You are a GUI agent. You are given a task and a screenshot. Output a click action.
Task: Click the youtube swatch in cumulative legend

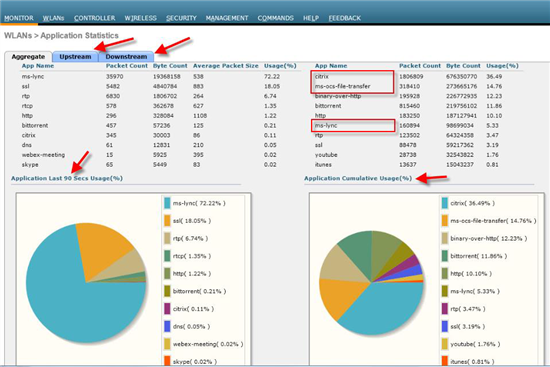445,344
